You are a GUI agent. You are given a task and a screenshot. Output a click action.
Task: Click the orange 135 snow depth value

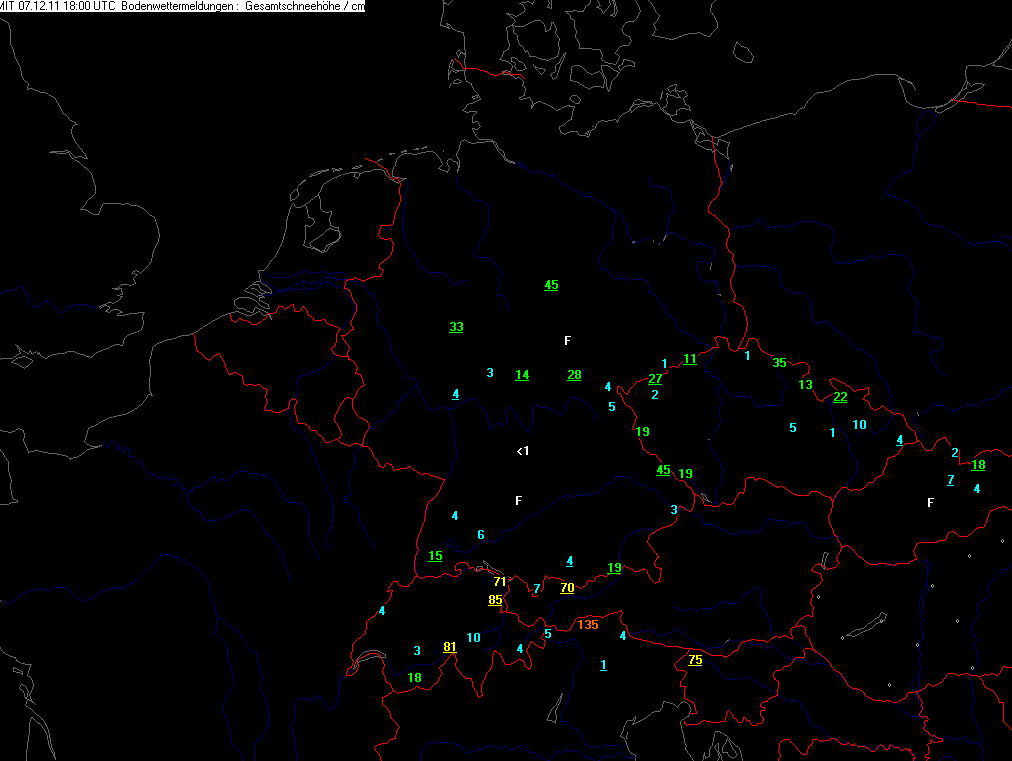point(587,625)
